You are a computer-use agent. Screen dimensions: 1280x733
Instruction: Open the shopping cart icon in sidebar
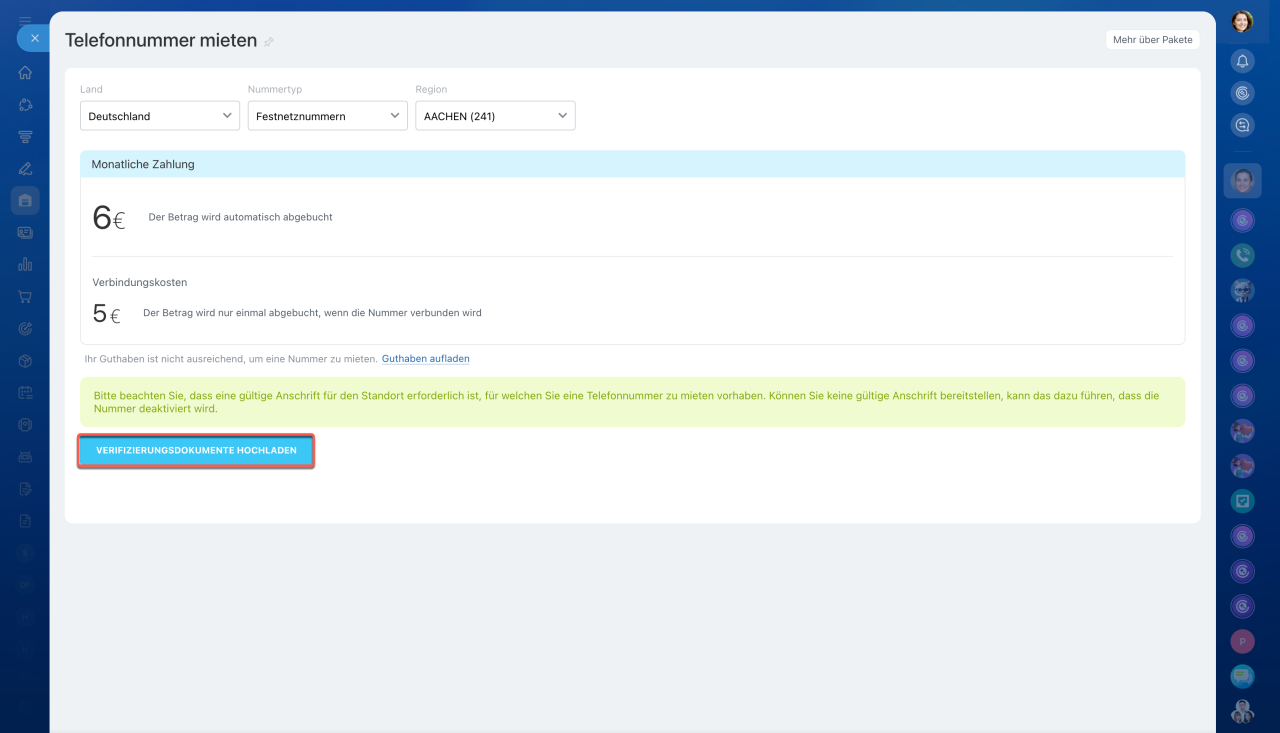(x=25, y=297)
